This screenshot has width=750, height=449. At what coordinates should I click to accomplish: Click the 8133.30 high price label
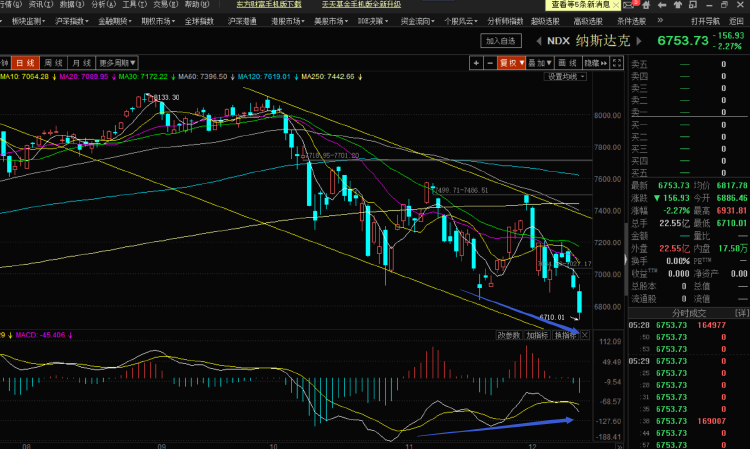click(x=166, y=98)
